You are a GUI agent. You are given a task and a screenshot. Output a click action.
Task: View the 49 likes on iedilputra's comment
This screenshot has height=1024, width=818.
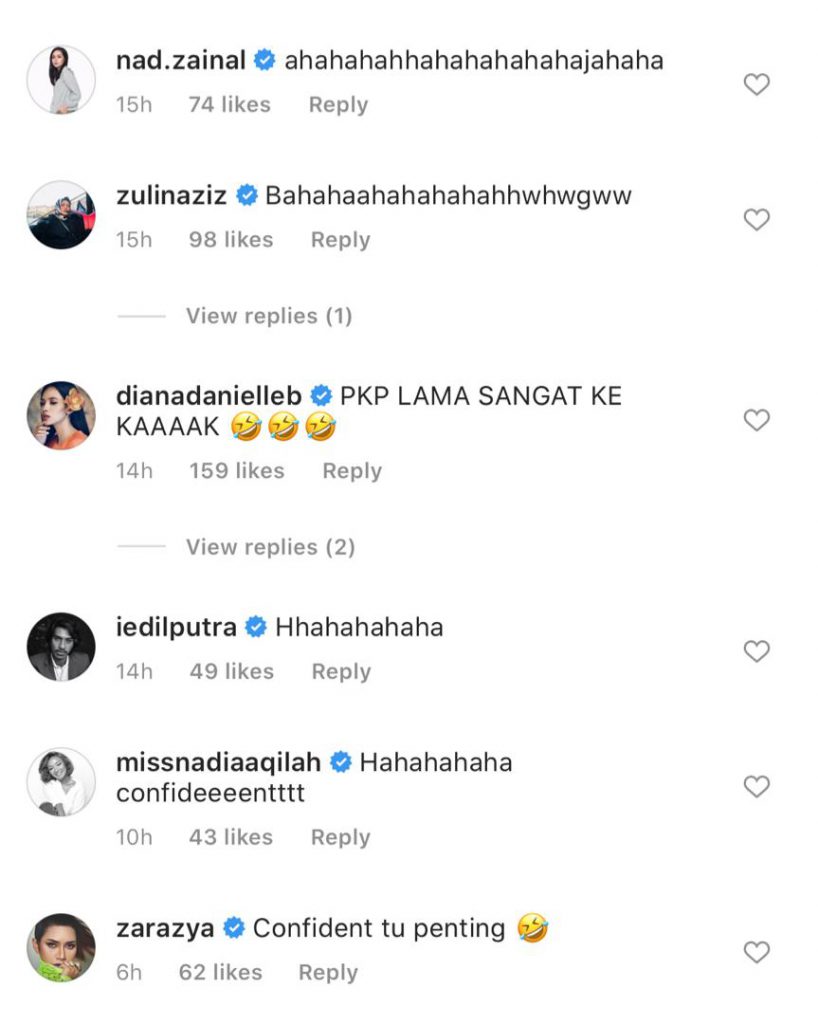coord(232,672)
